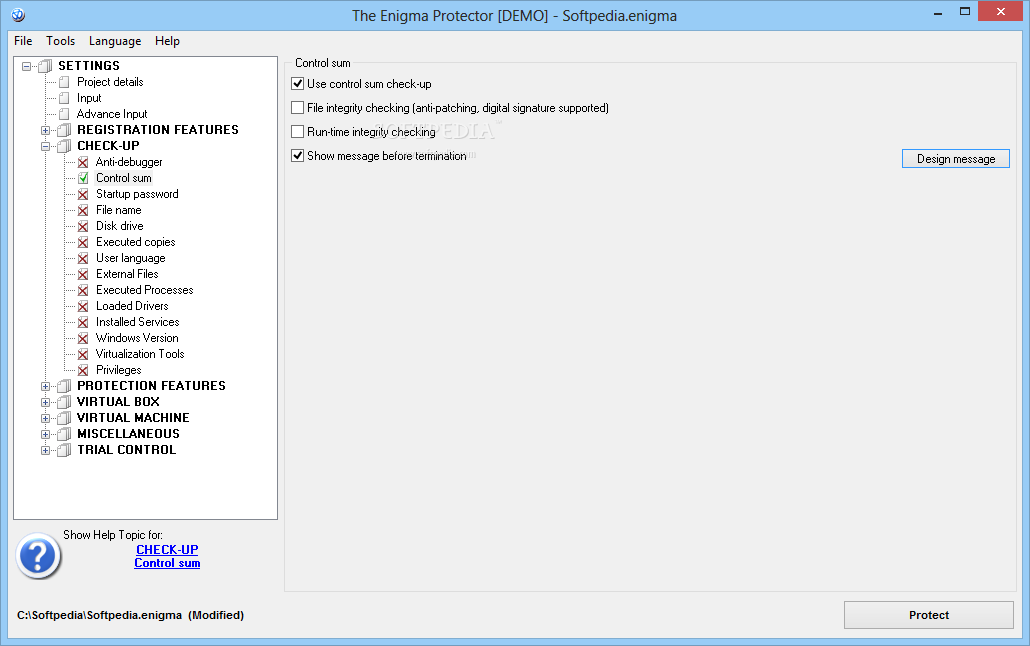This screenshot has height=646, width=1030.
Task: Click the project path C:\Softpedia\Softpedia.enigma (Modified)
Action: point(130,615)
